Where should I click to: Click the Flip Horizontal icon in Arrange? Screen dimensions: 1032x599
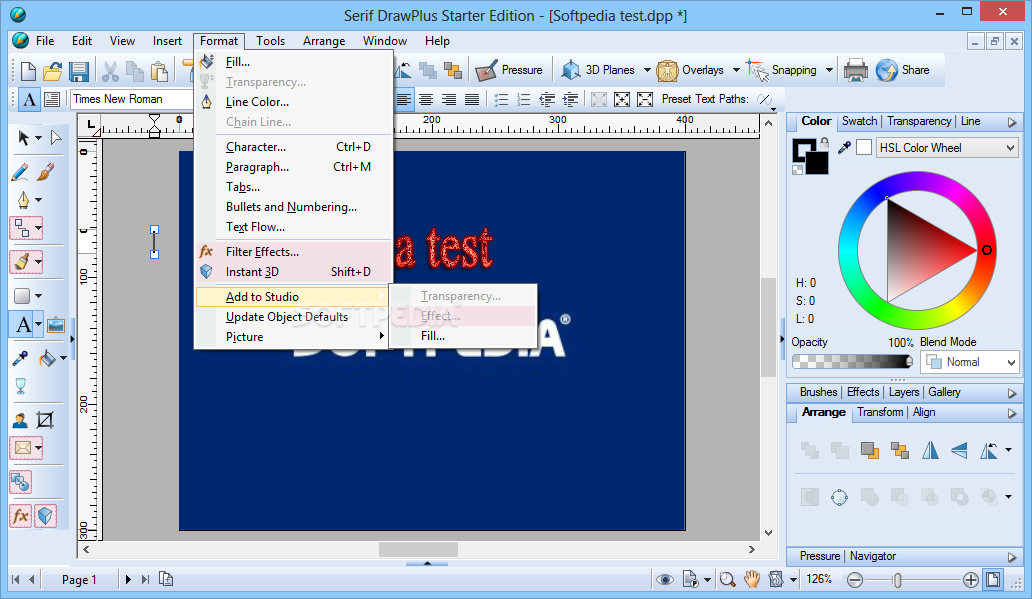930,450
